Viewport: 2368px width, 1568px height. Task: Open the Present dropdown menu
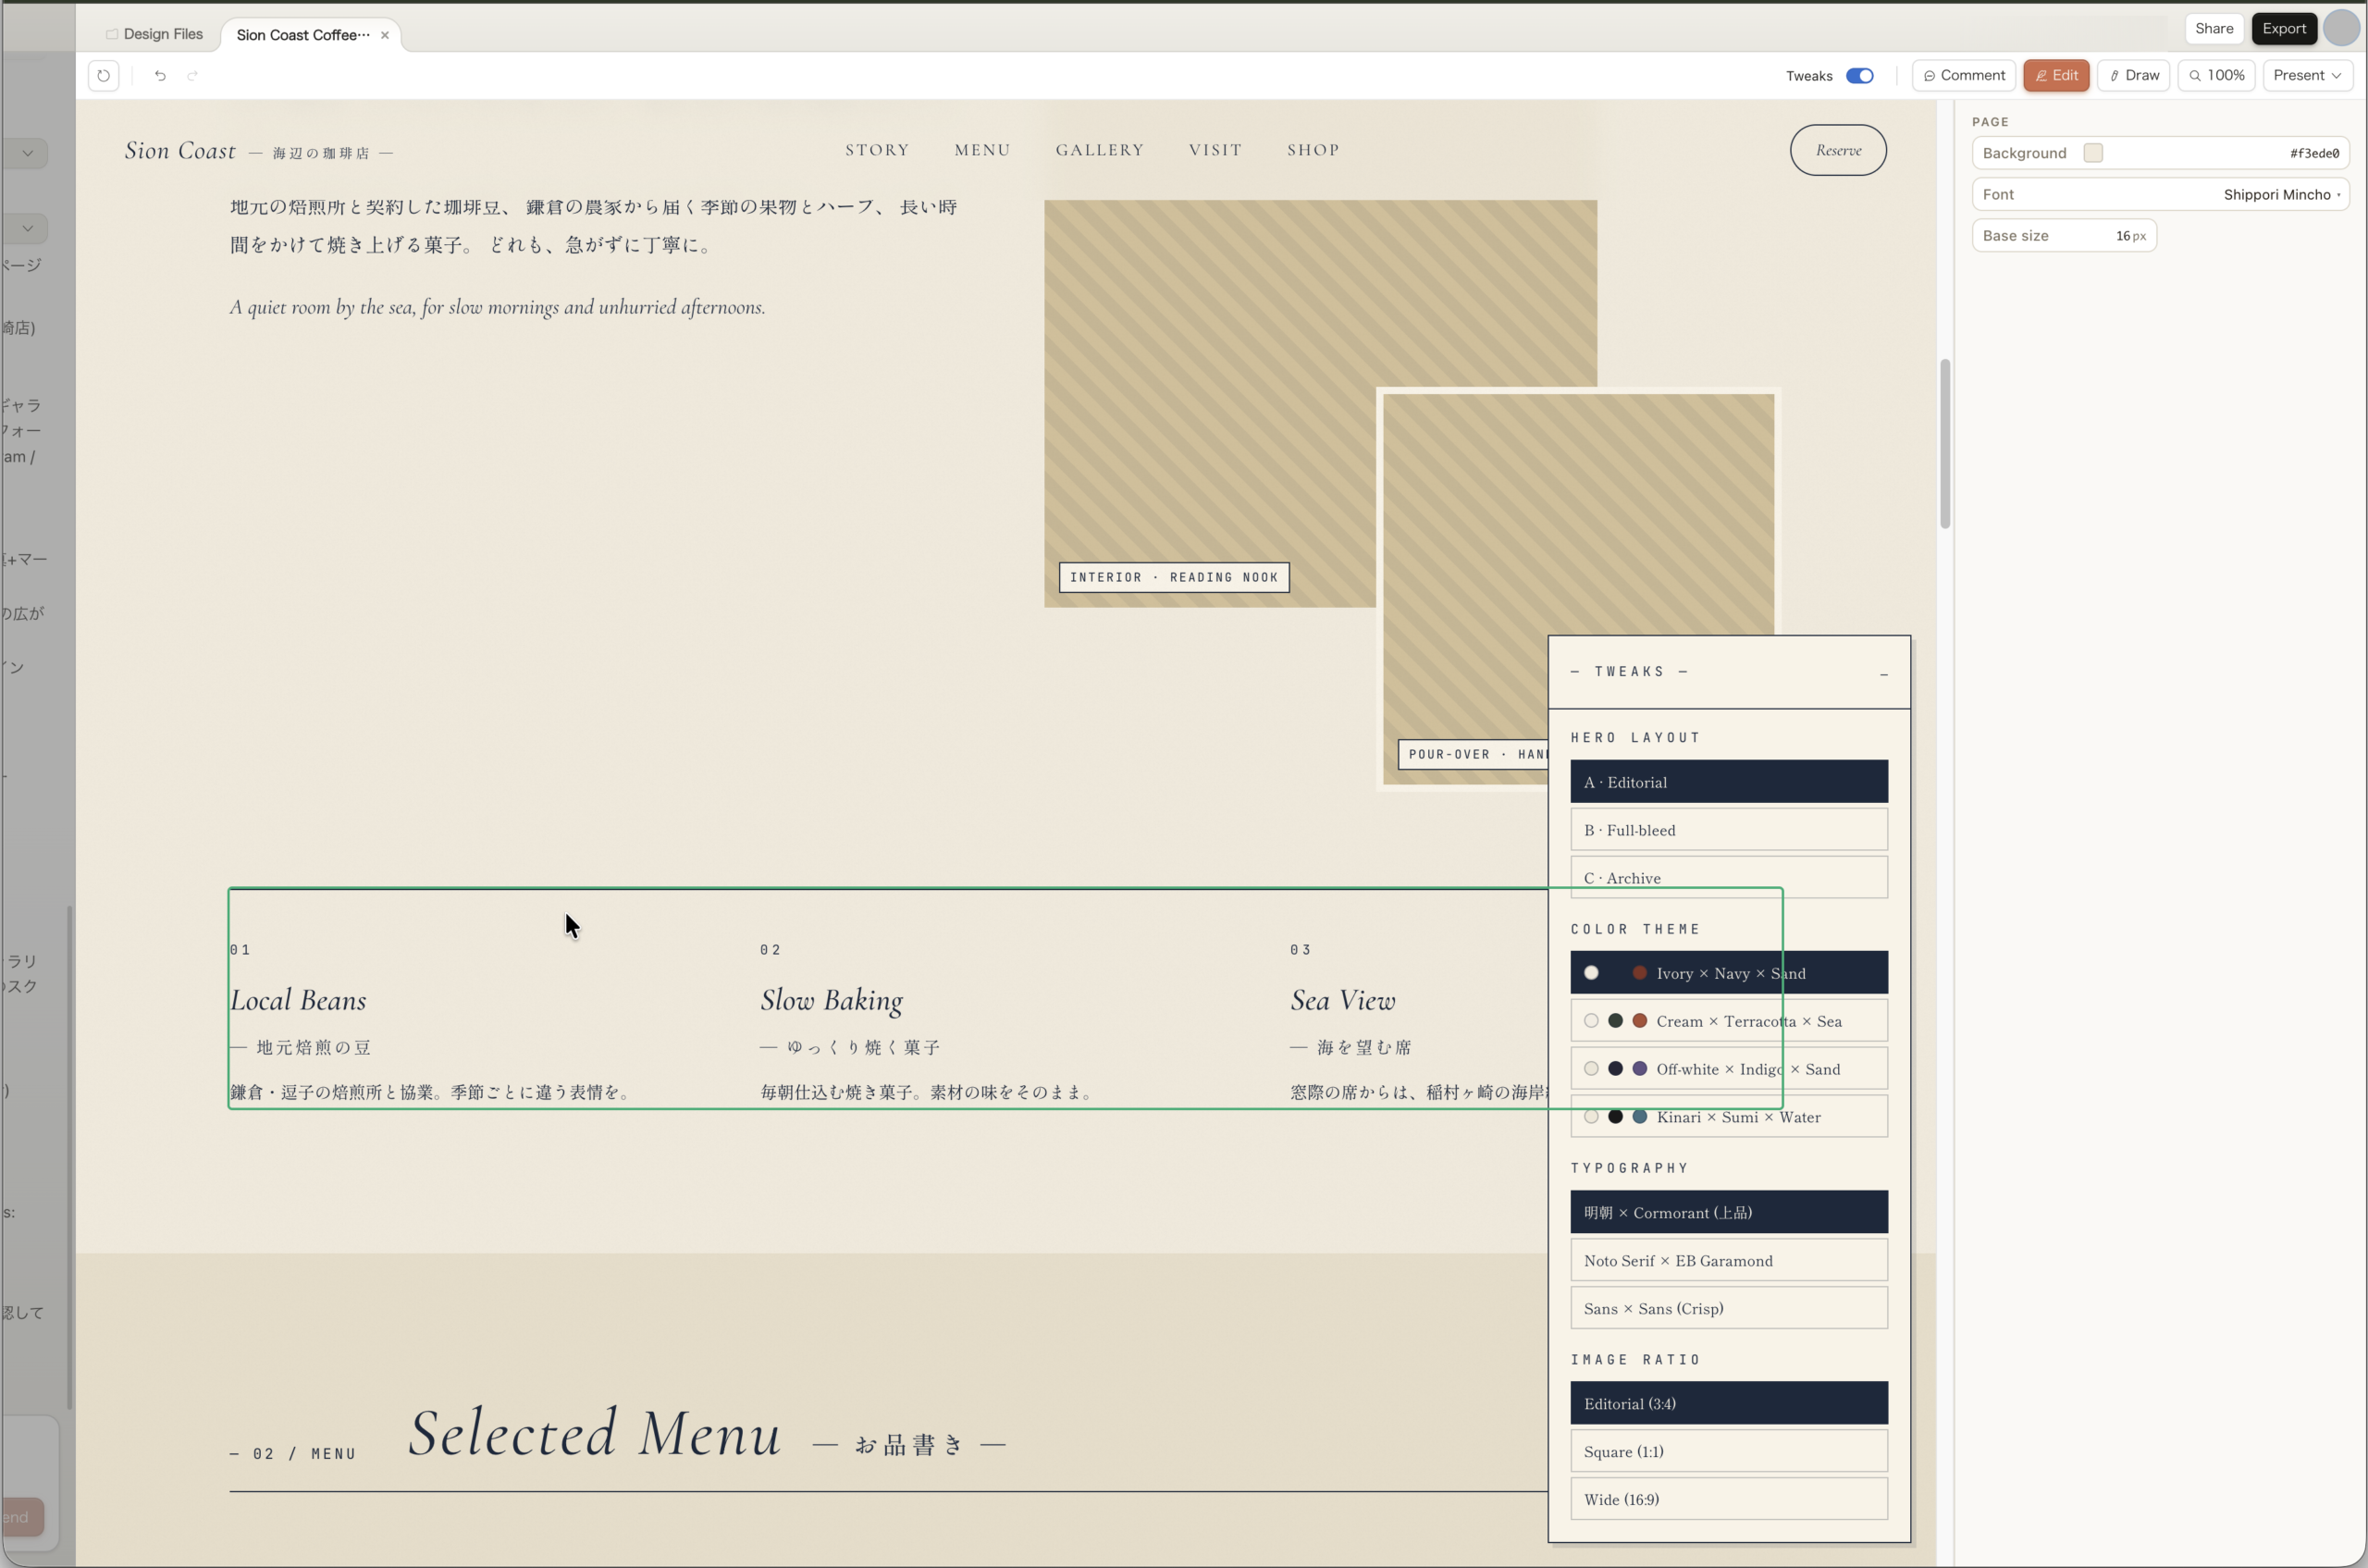[2307, 76]
